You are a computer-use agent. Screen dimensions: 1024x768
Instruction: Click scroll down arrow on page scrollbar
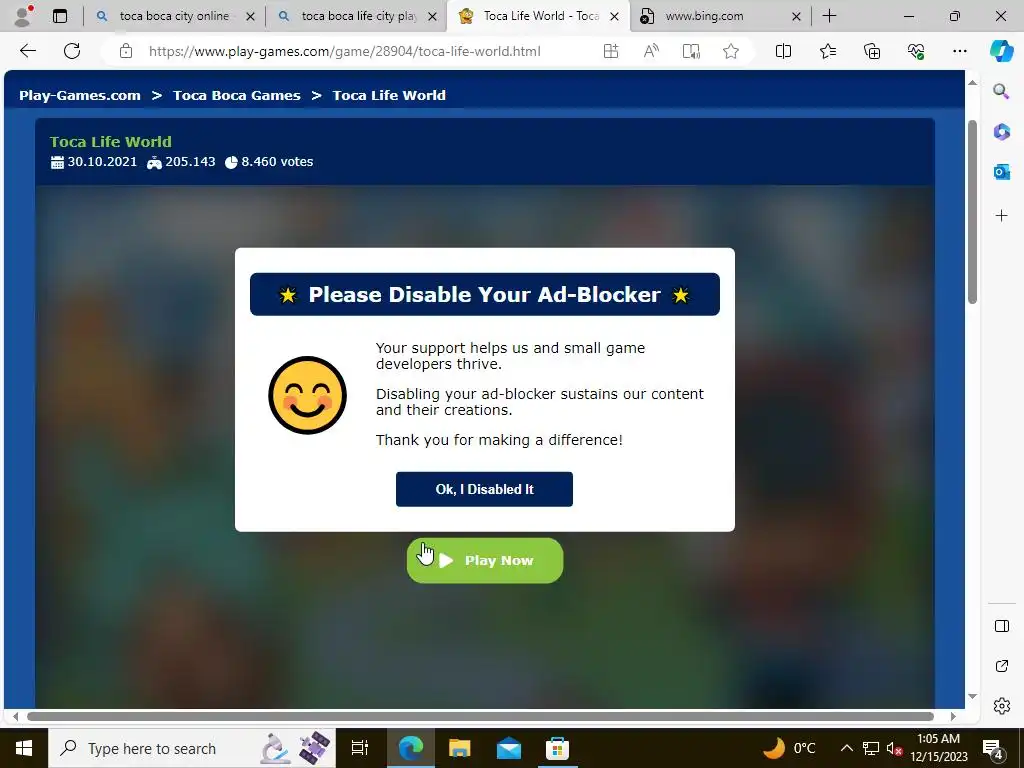coord(972,696)
